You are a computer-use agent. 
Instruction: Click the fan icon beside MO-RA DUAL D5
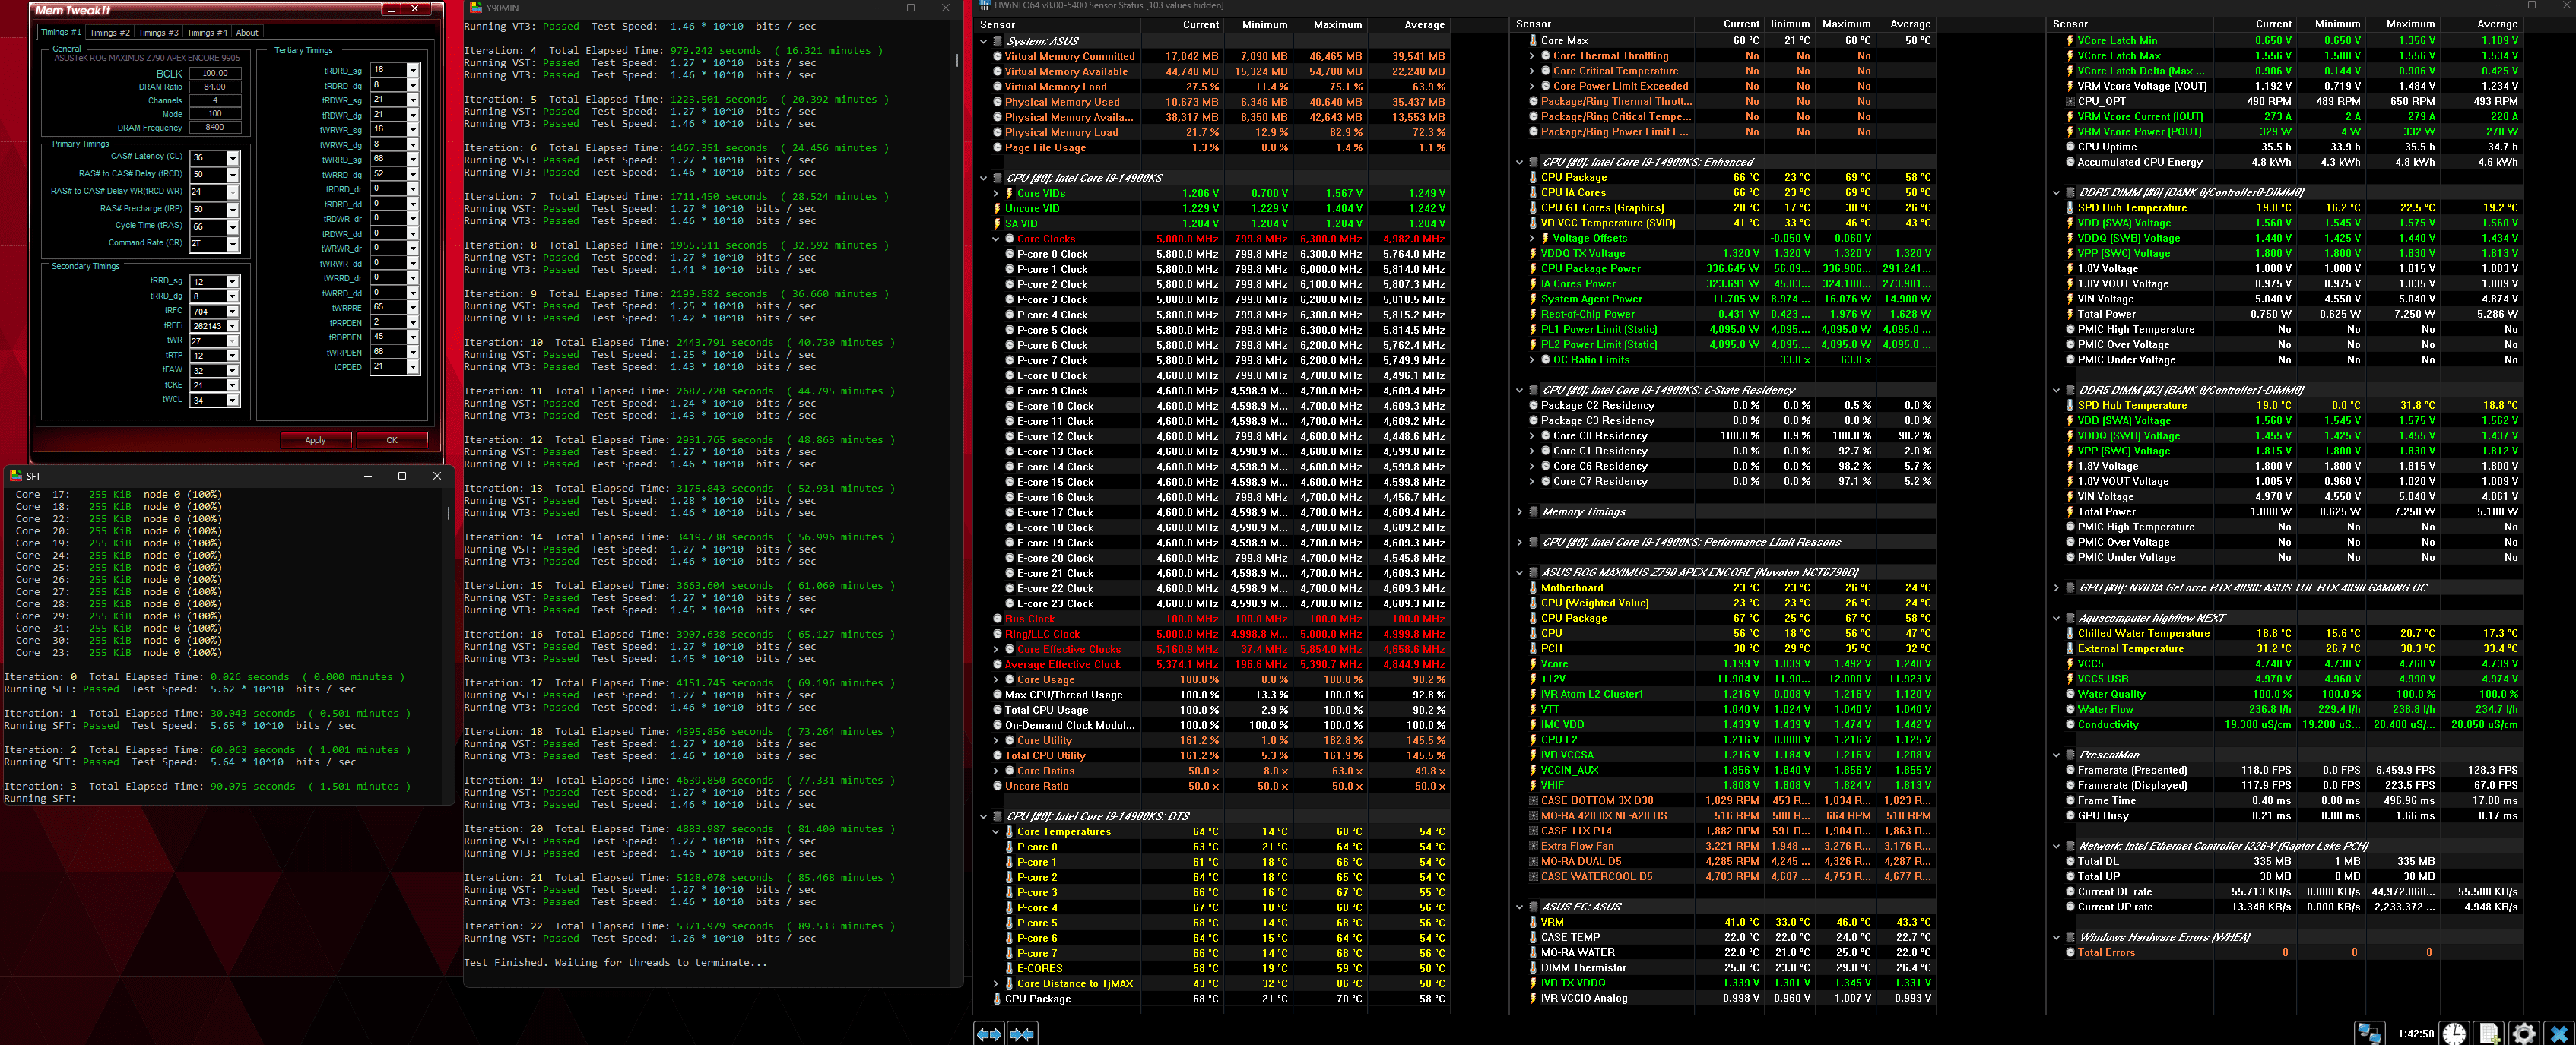[x=1533, y=862]
